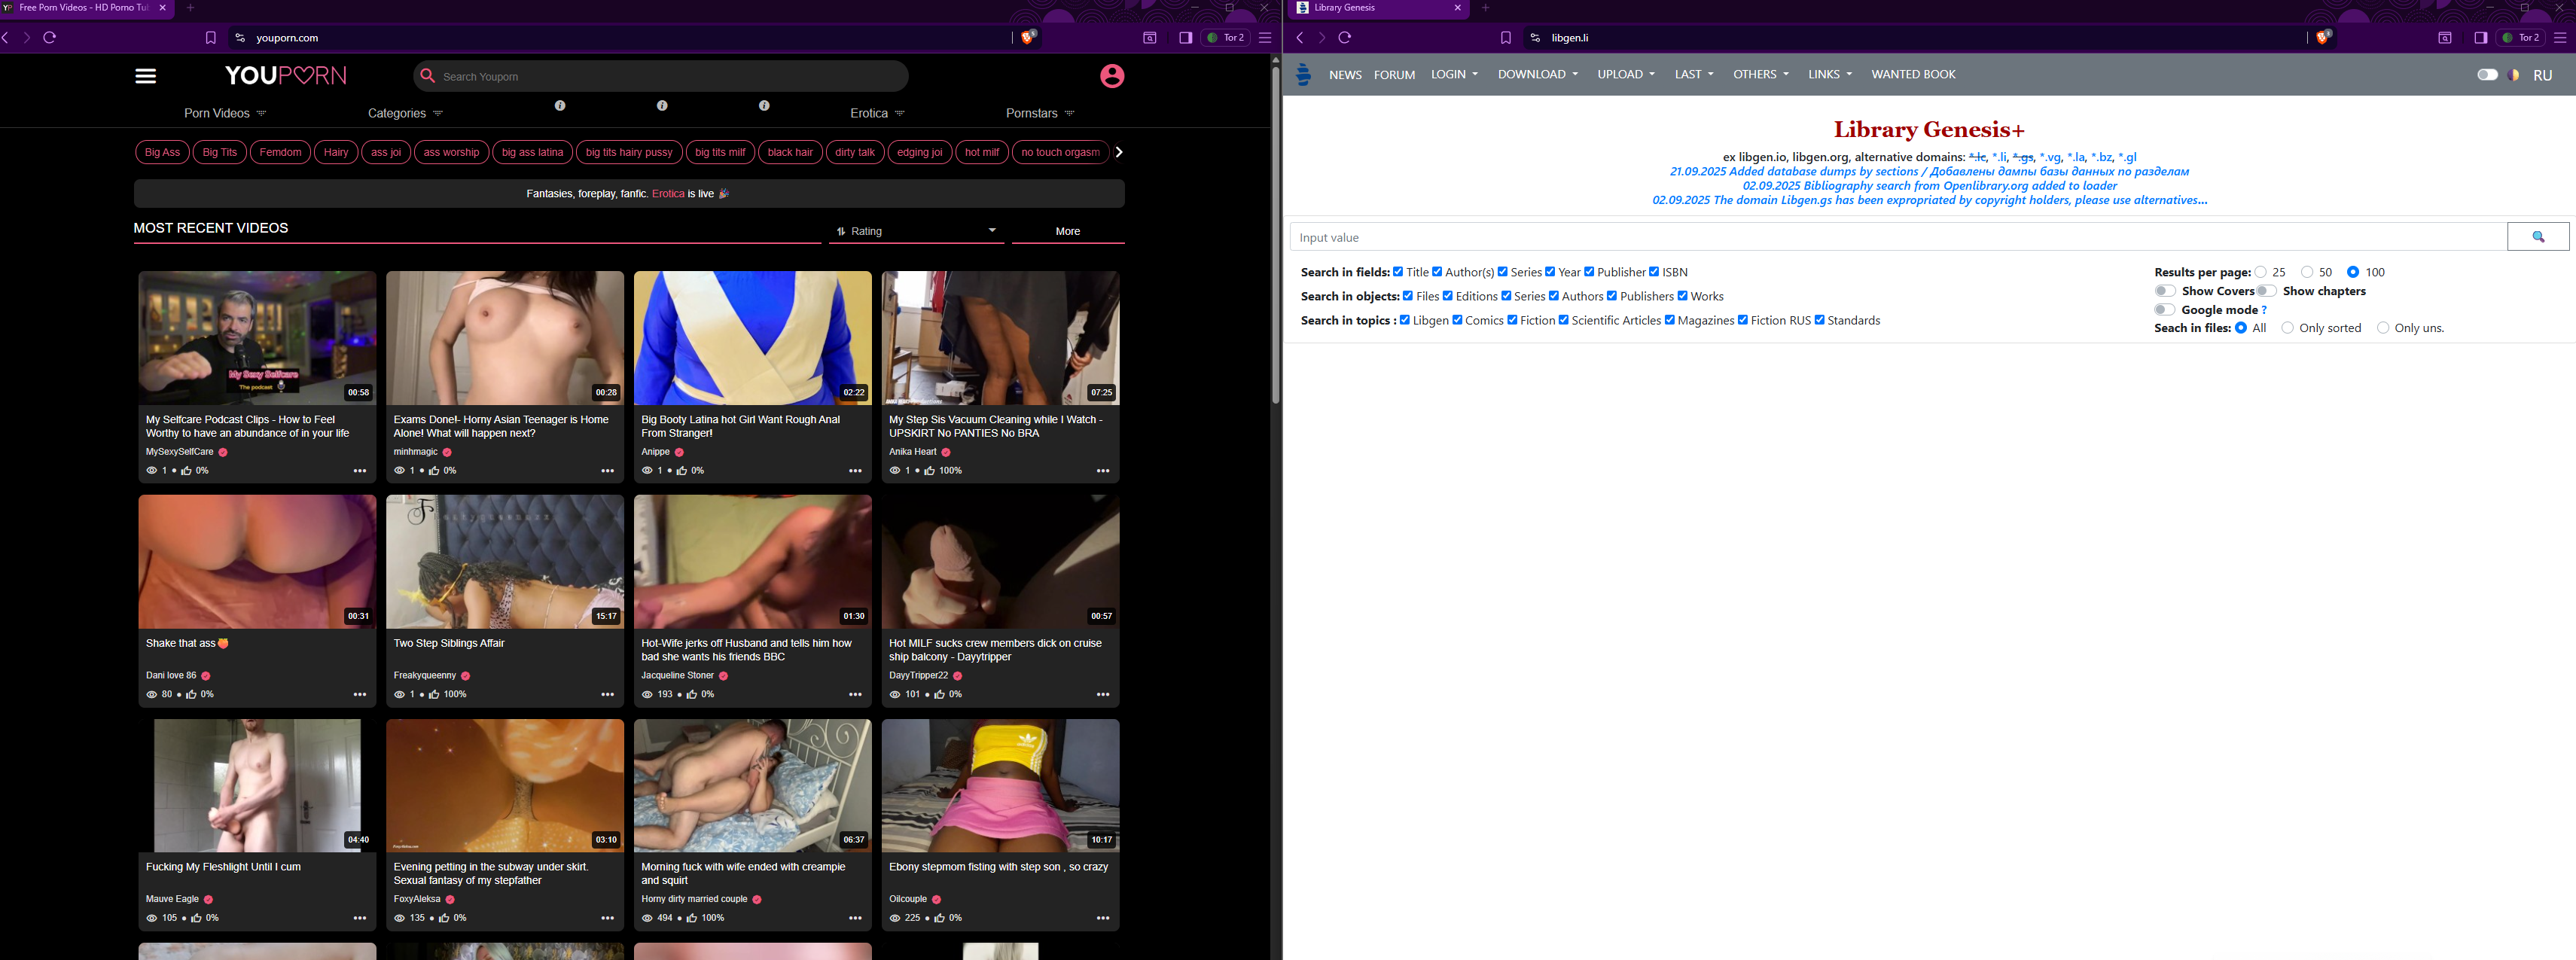This screenshot has width=2576, height=960.
Task: Open site settings icon beside libgen.li address
Action: click(x=1535, y=38)
